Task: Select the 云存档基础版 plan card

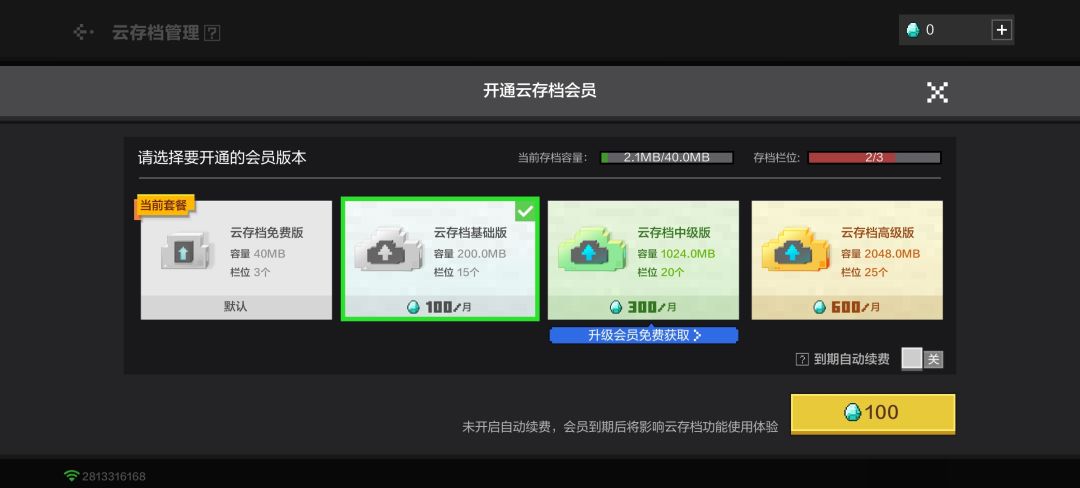Action: coord(440,259)
